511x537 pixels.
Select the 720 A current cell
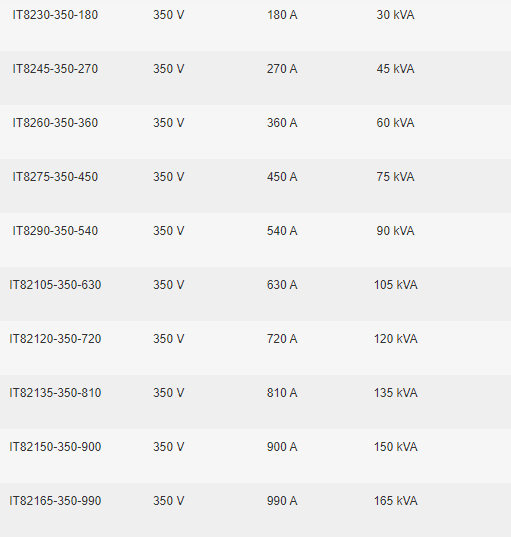tap(282, 339)
